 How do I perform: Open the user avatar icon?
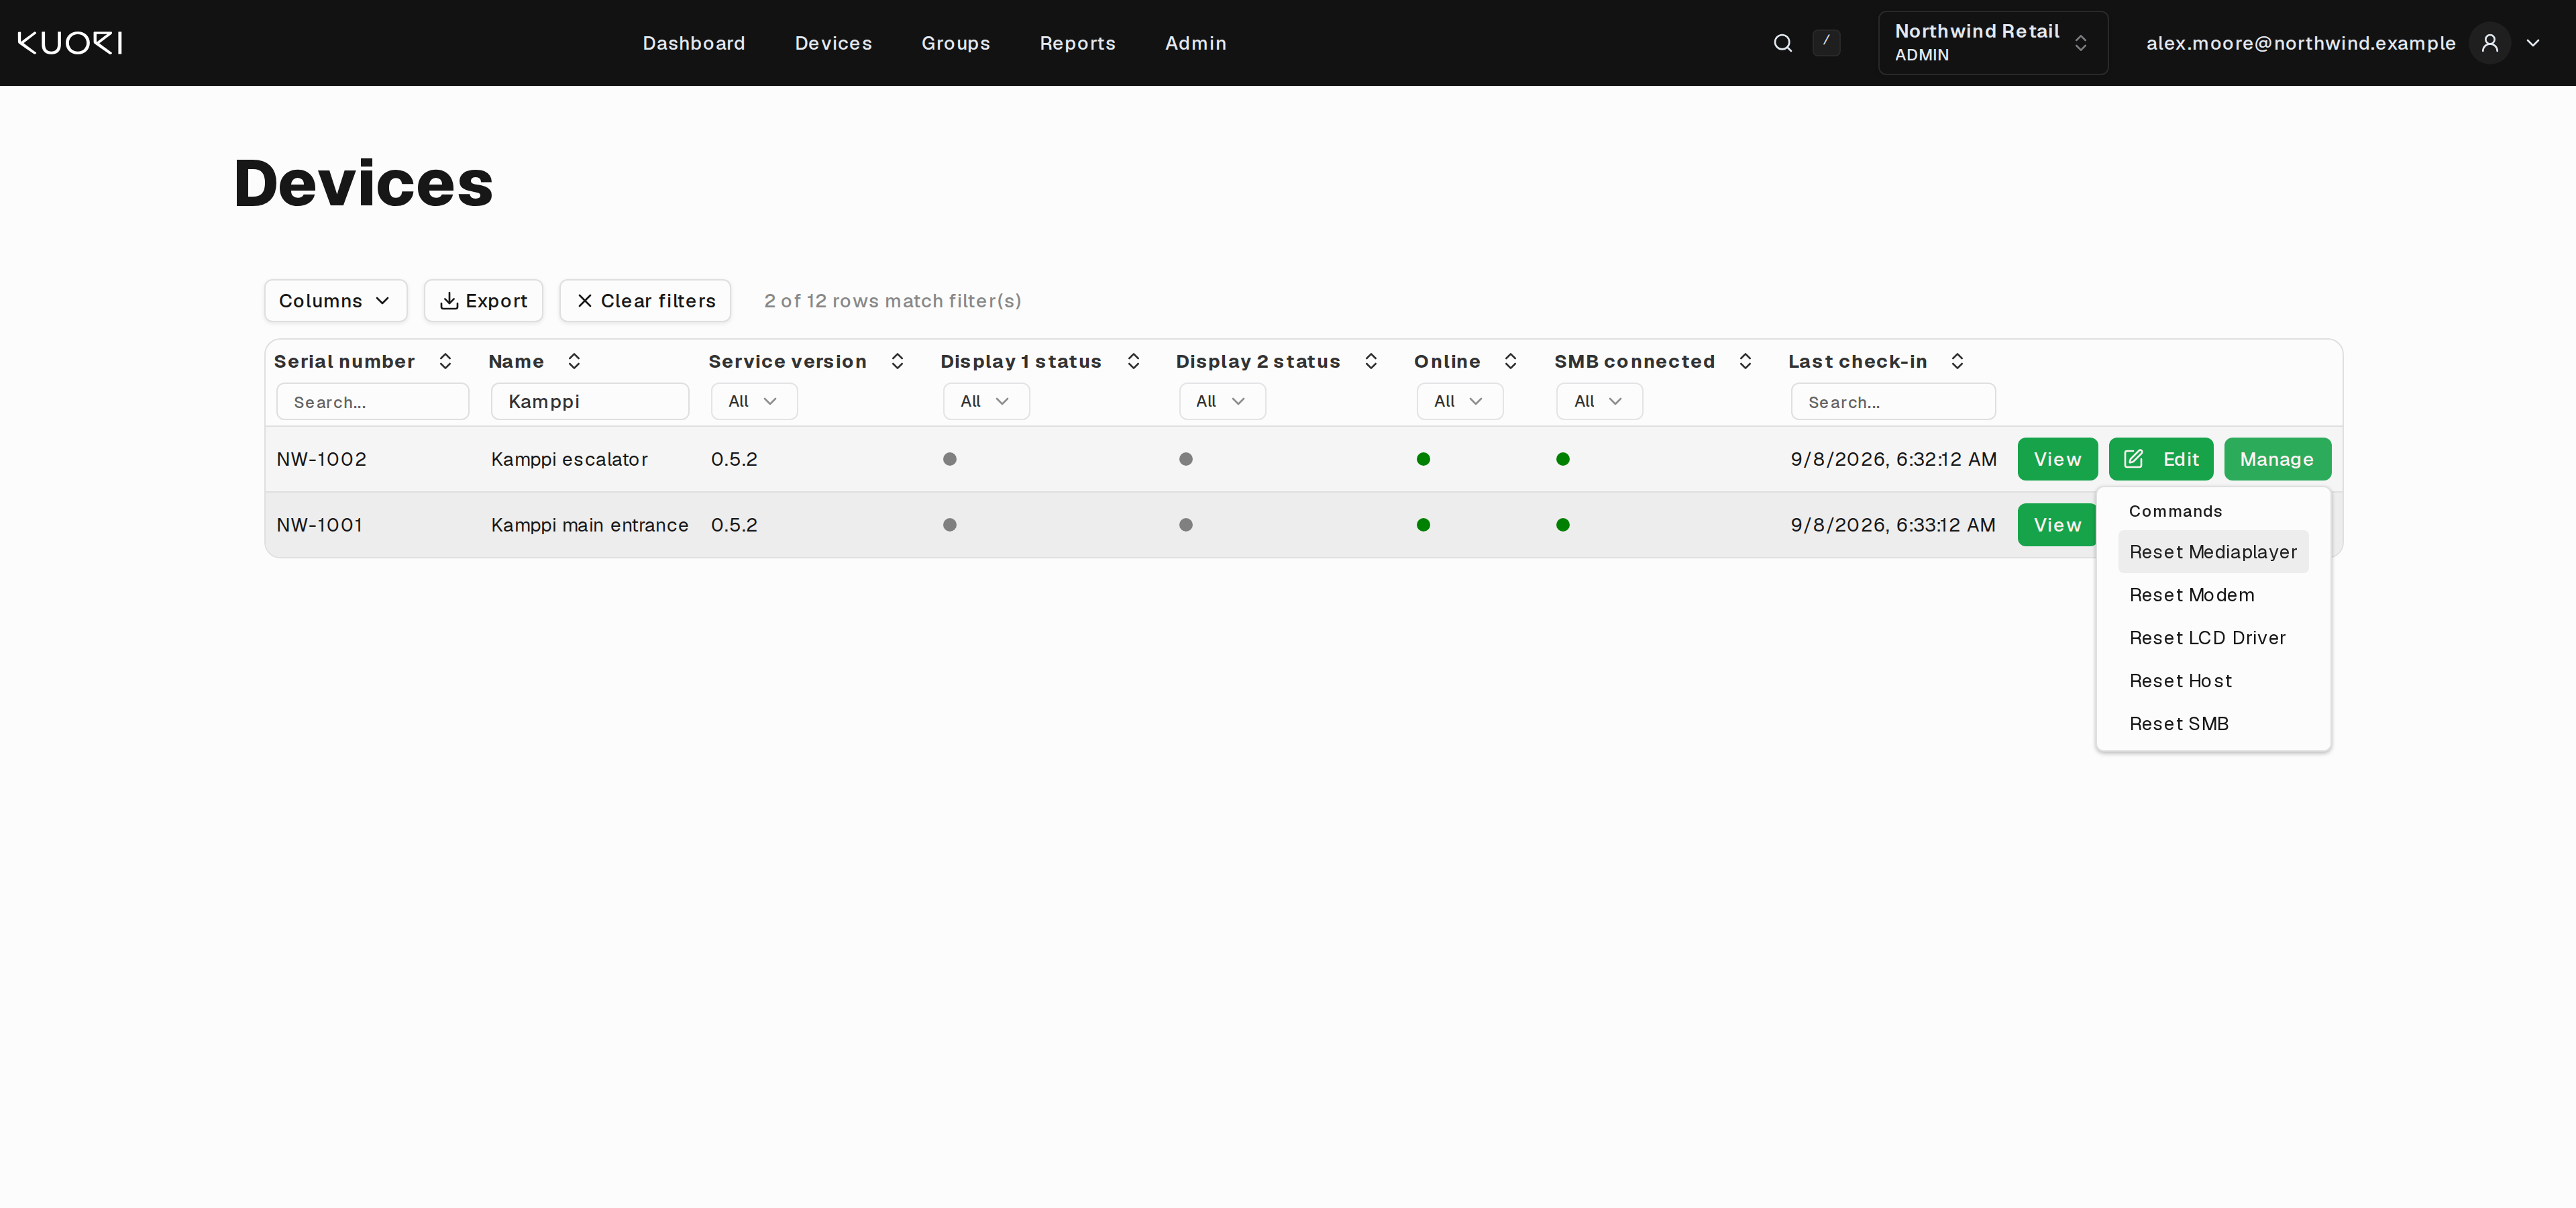pyautogui.click(x=2490, y=43)
